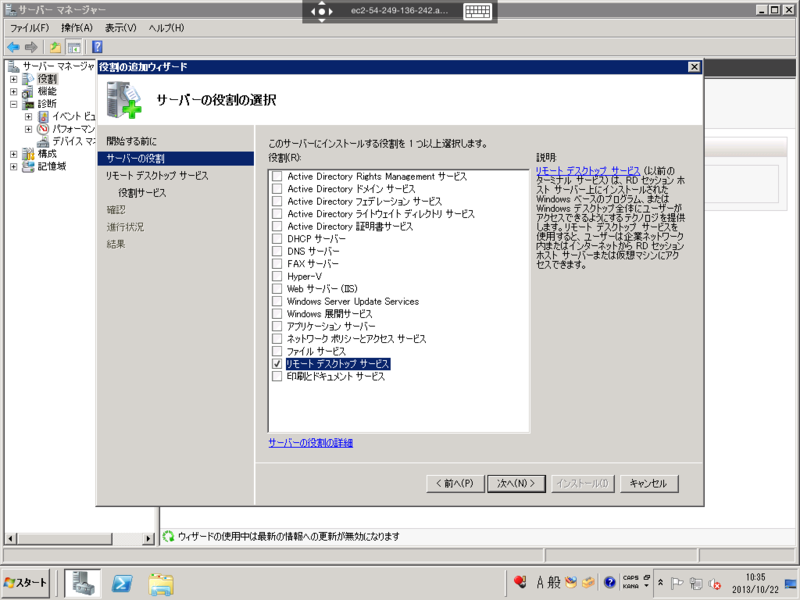This screenshot has width=800, height=600.
Task: Click tree pane horizontal scrollbar left arrow
Action: (10, 538)
